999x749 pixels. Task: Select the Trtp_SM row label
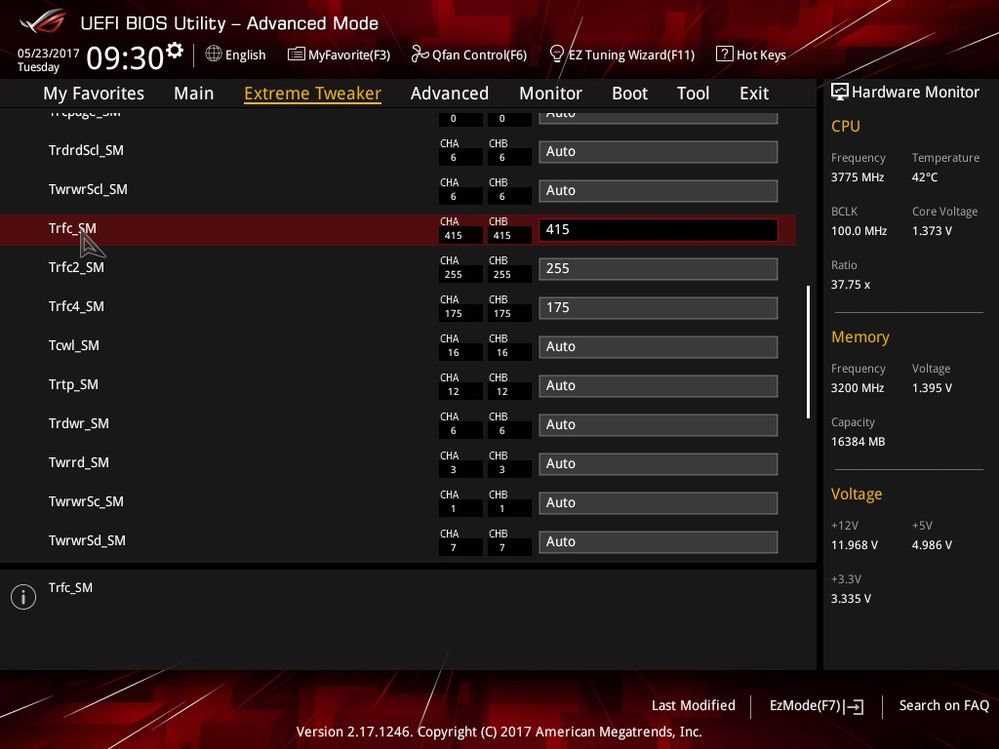pos(73,384)
